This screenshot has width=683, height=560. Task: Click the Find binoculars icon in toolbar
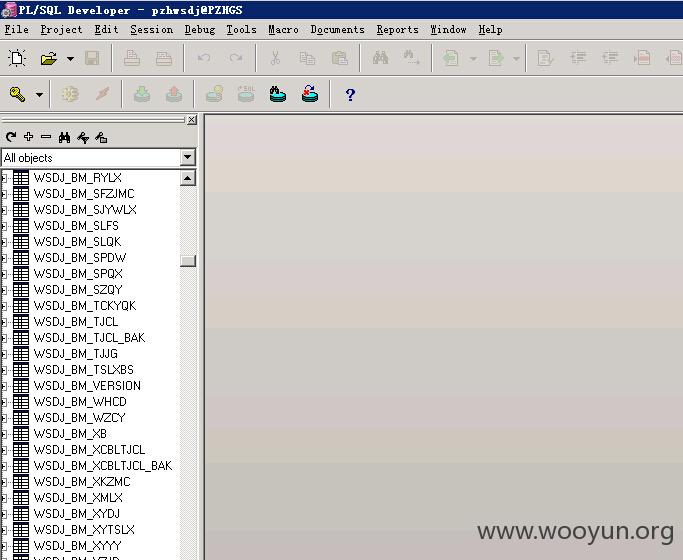[x=380, y=57]
